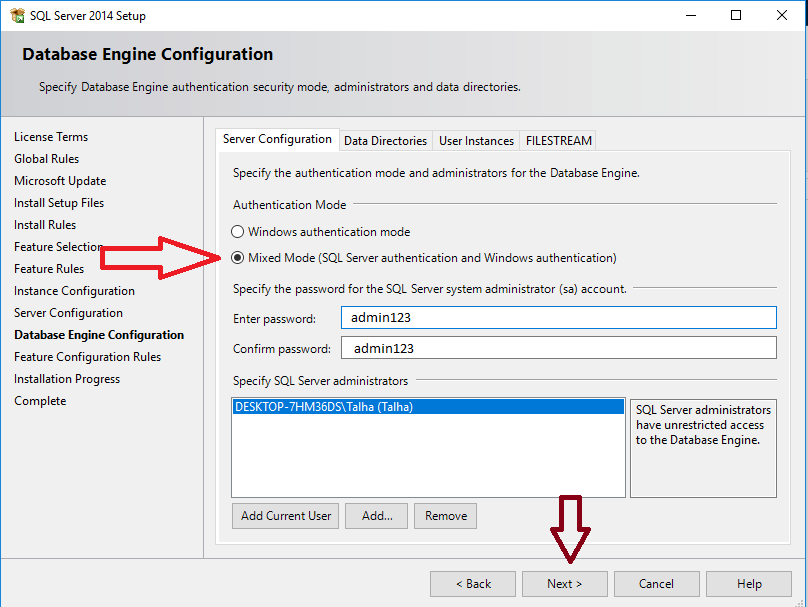This screenshot has height=607, width=808.
Task: Select Mixed Mode authentication radio button
Action: click(237, 258)
